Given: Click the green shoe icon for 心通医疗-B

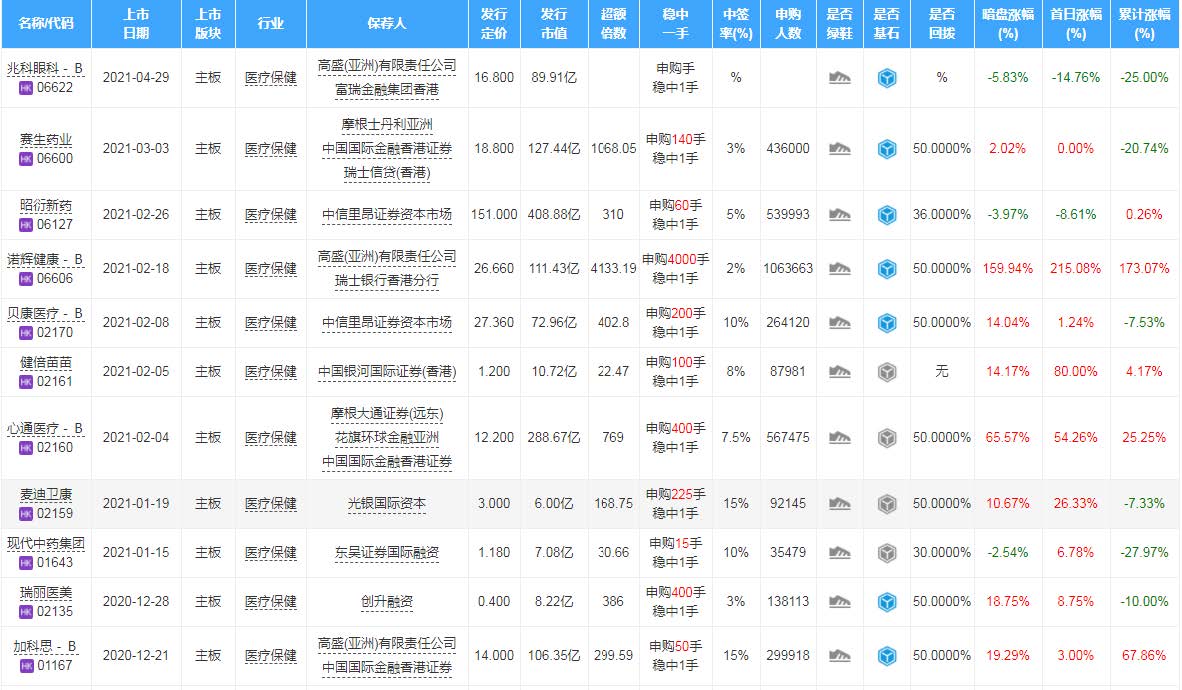Looking at the screenshot, I should pos(839,438).
